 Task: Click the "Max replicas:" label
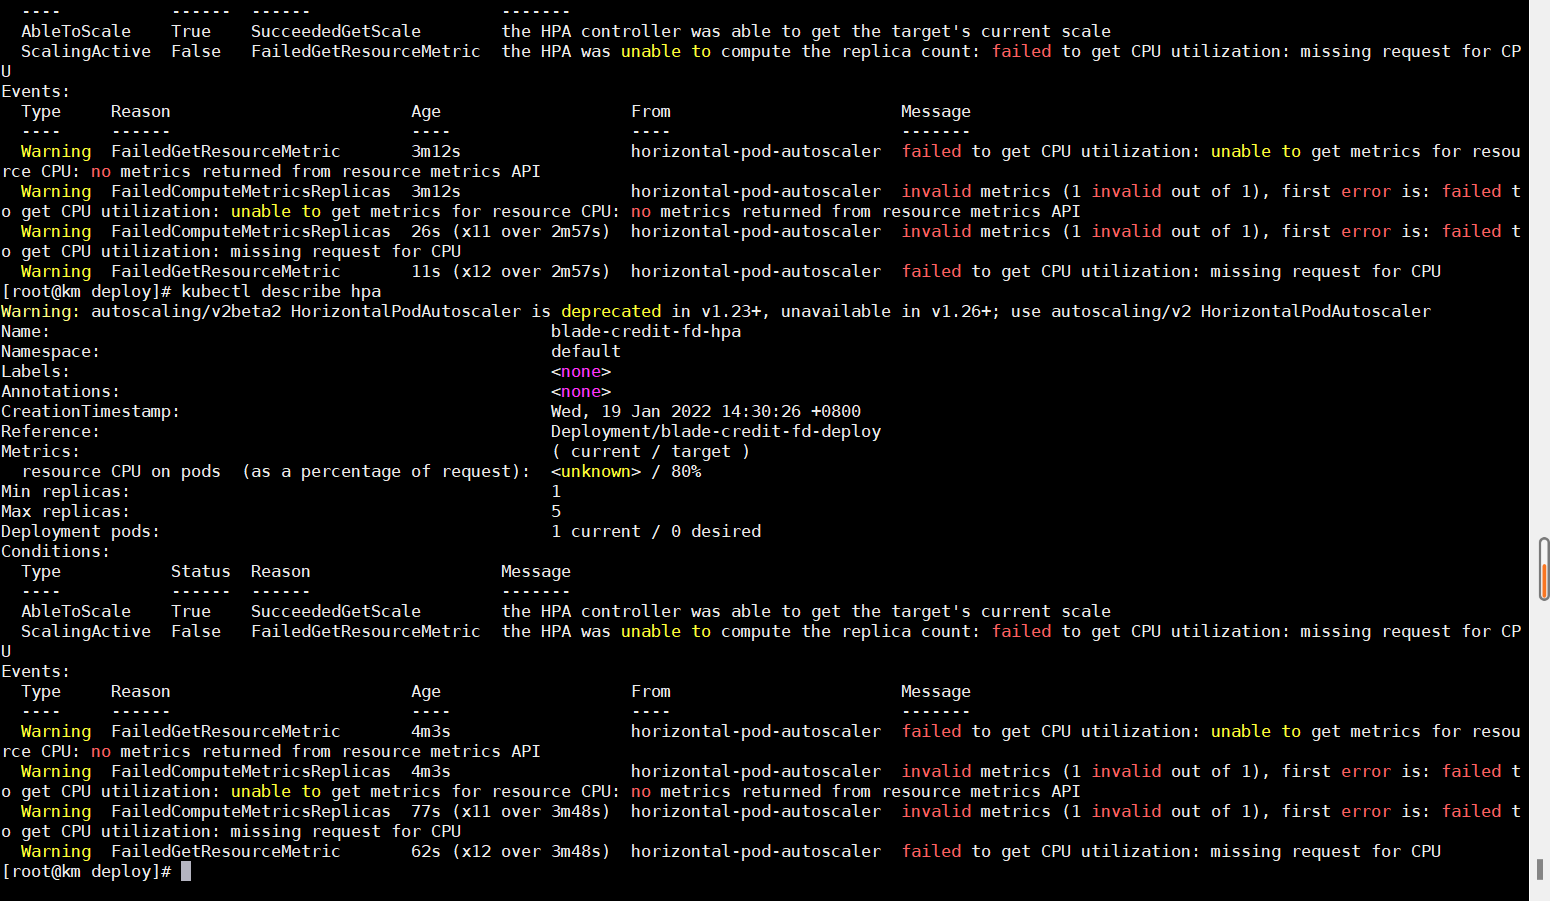click(66, 511)
